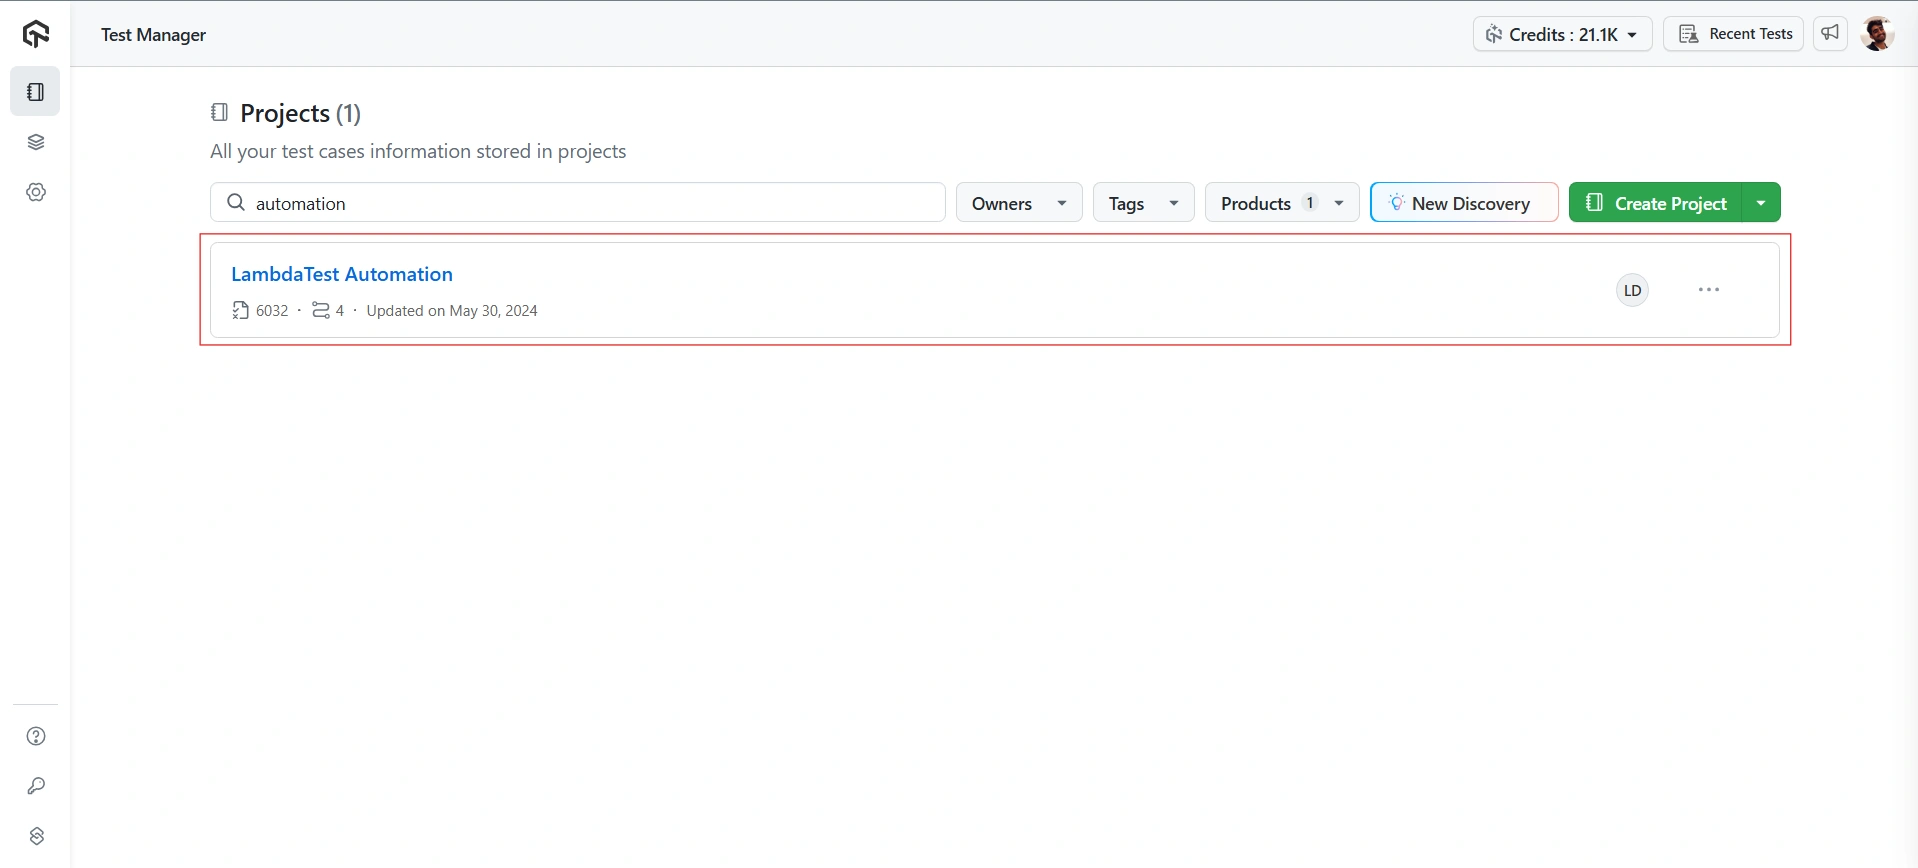Click the New Discovery button
The height and width of the screenshot is (868, 1918).
coord(1463,203)
